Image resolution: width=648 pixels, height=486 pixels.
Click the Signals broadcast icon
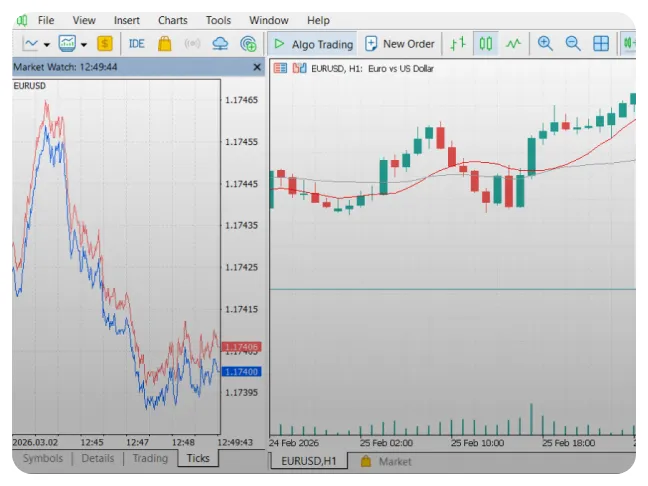tap(193, 44)
